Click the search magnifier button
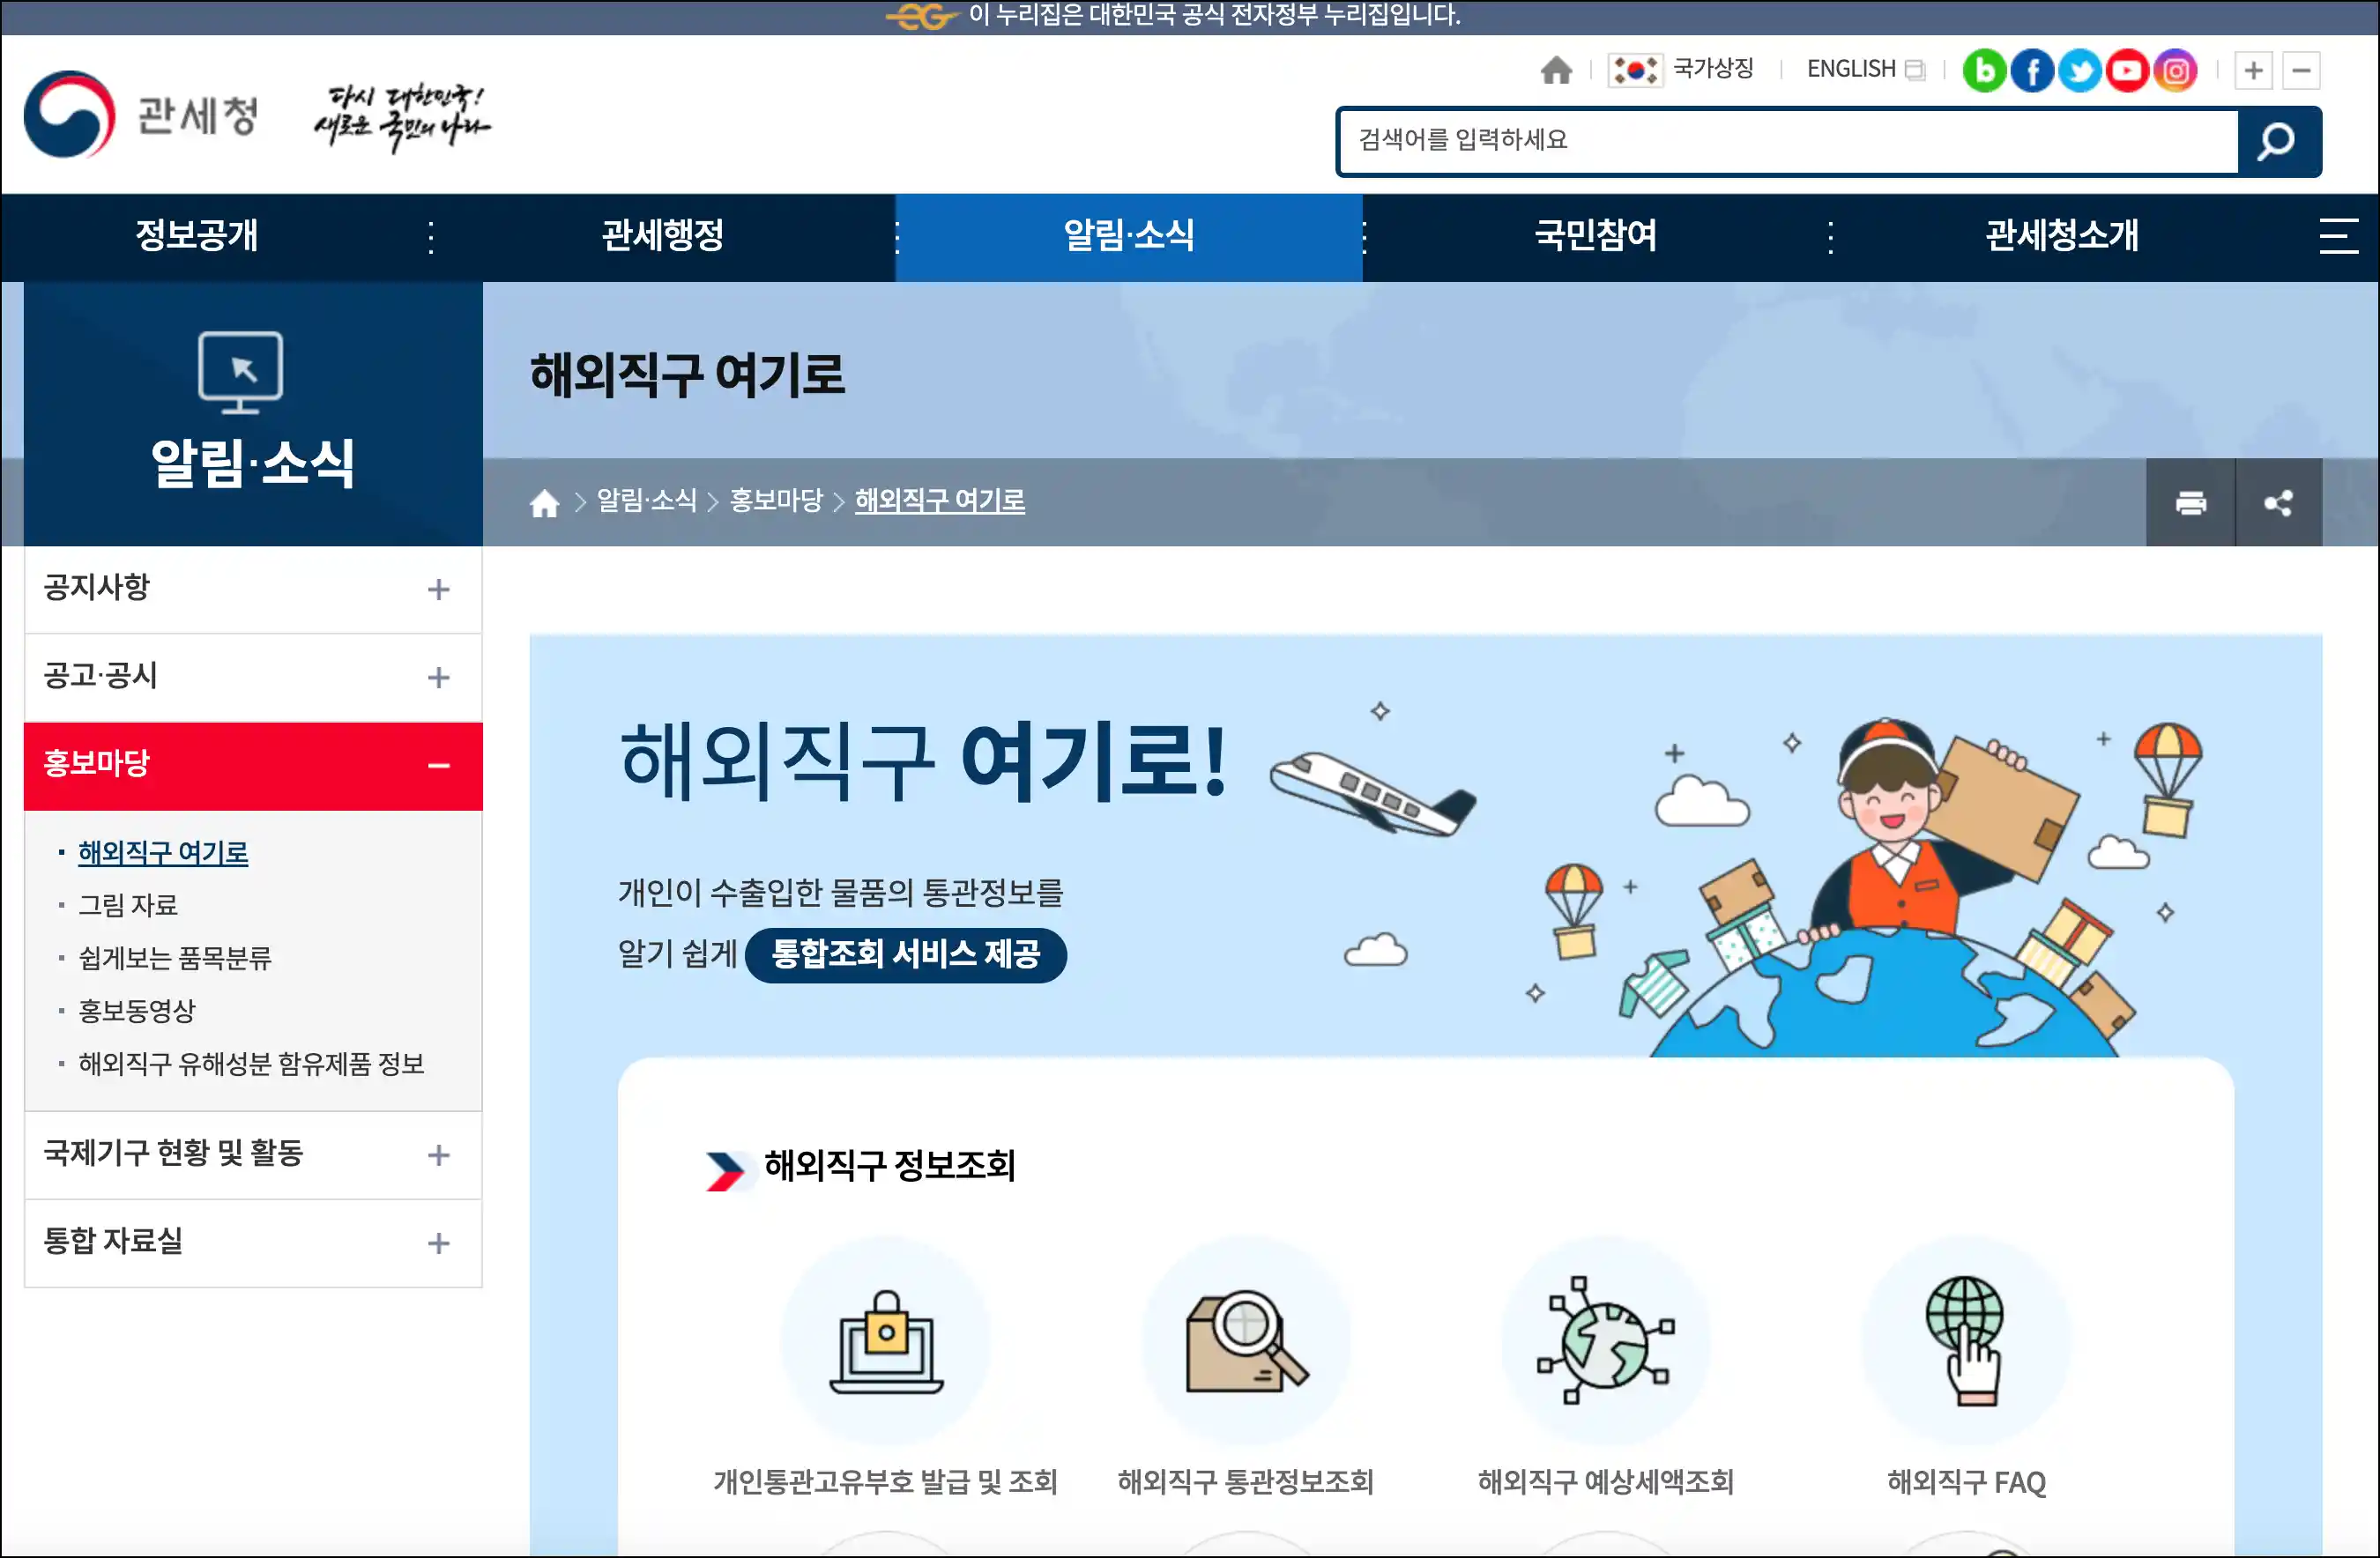2380x1558 pixels. 2278,141
